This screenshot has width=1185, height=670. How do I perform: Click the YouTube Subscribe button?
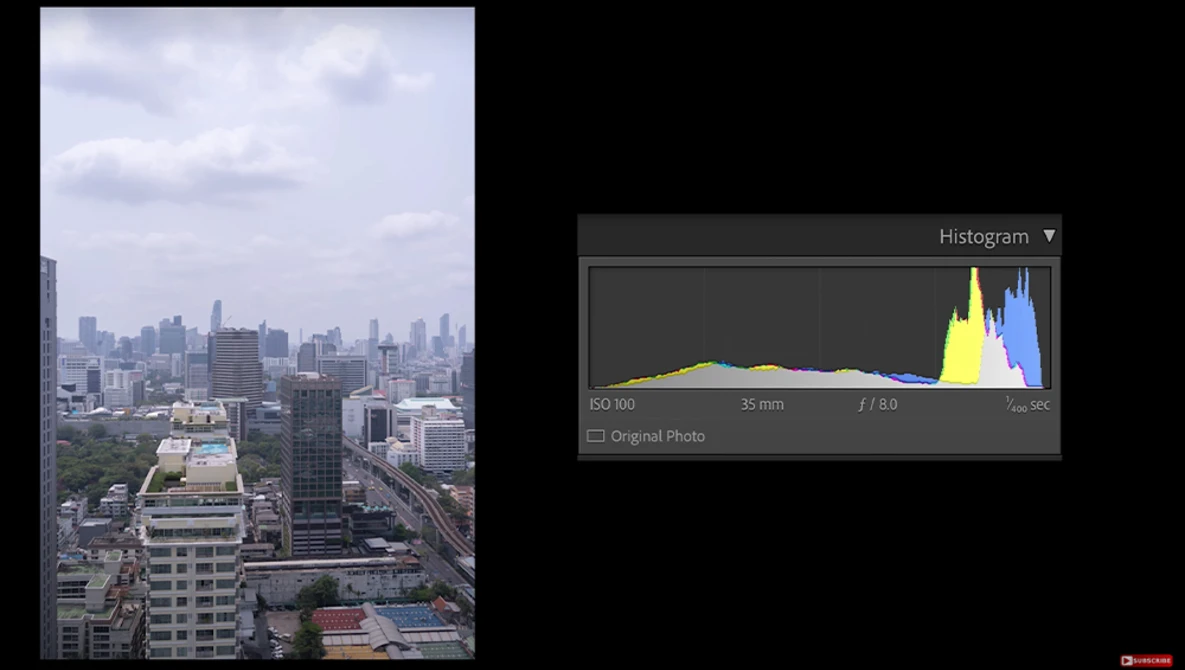tap(1146, 660)
